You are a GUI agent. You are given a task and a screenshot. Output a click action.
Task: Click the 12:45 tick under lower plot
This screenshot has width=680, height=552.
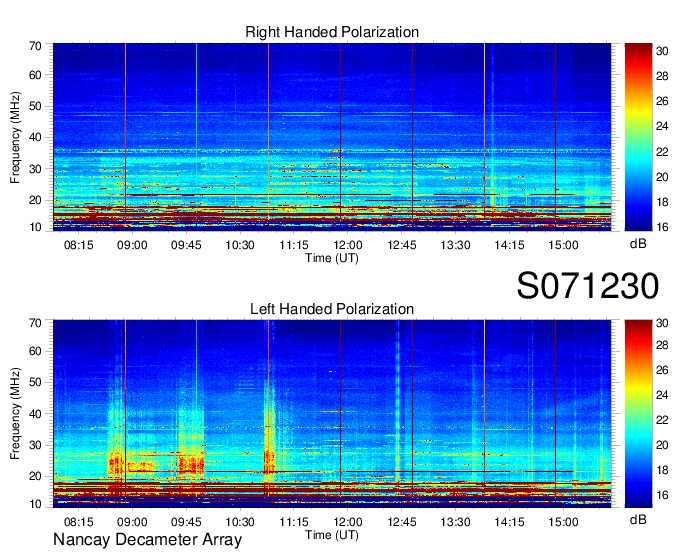[x=402, y=522]
